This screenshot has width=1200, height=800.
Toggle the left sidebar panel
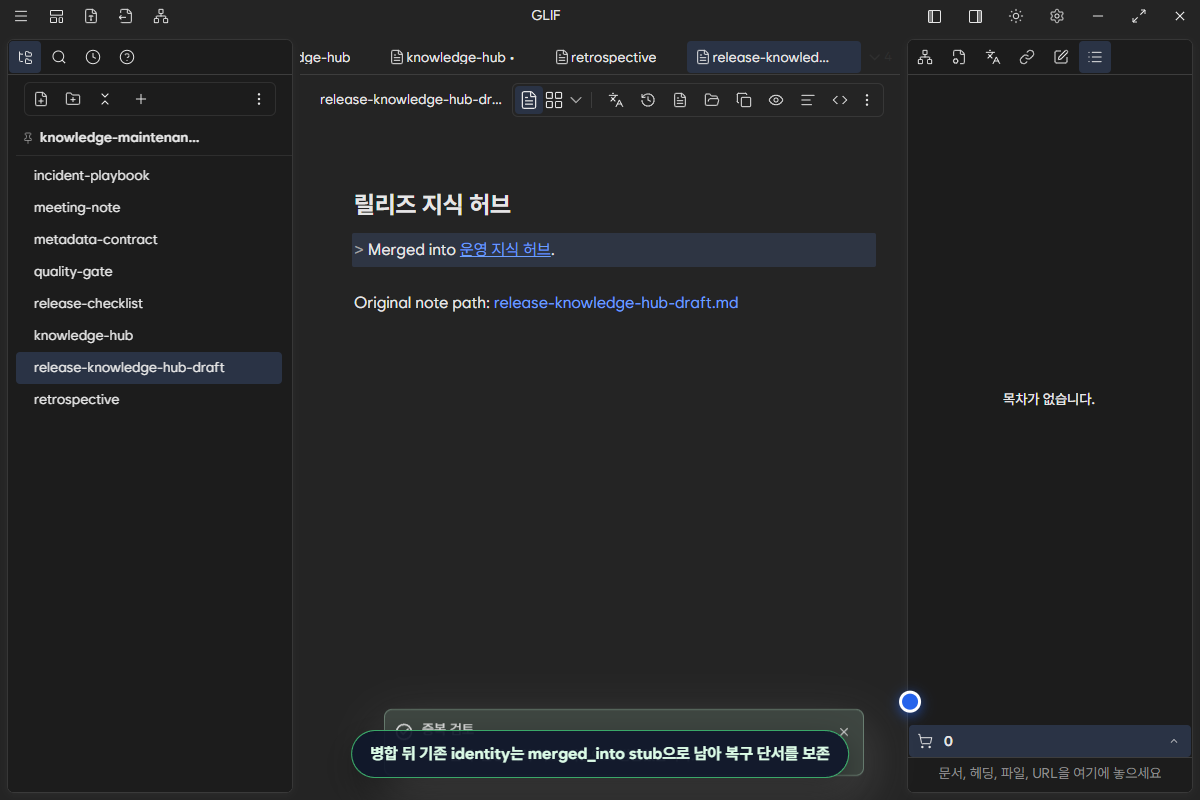(935, 16)
